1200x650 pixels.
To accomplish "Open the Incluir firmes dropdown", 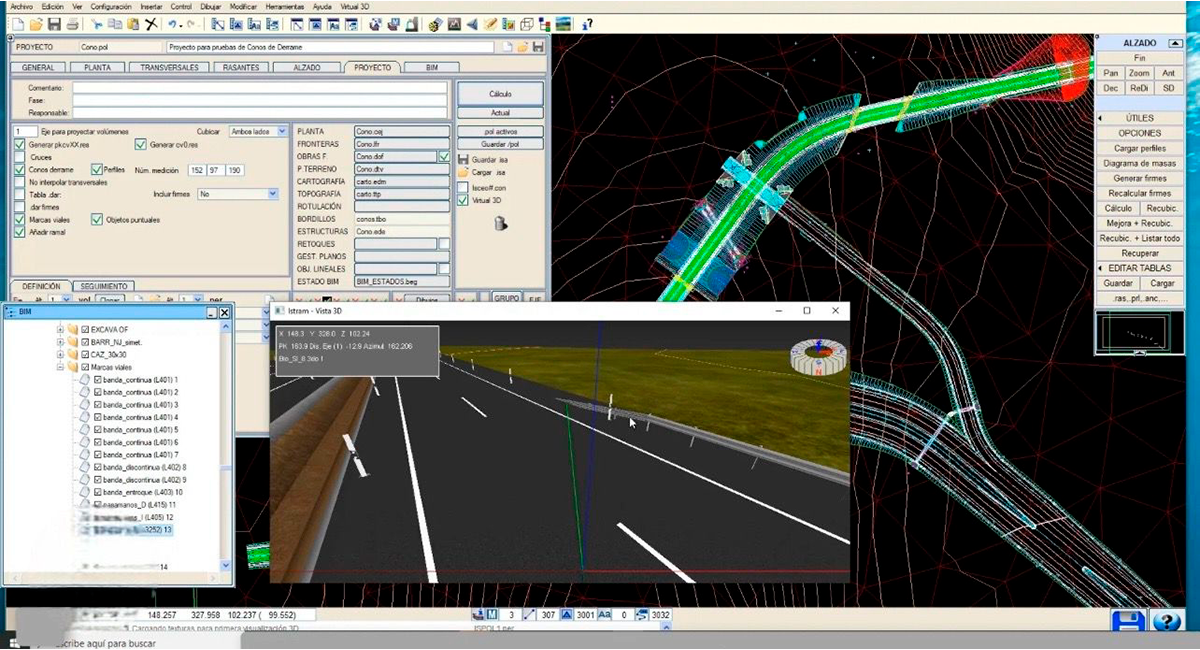I will click(x=238, y=194).
